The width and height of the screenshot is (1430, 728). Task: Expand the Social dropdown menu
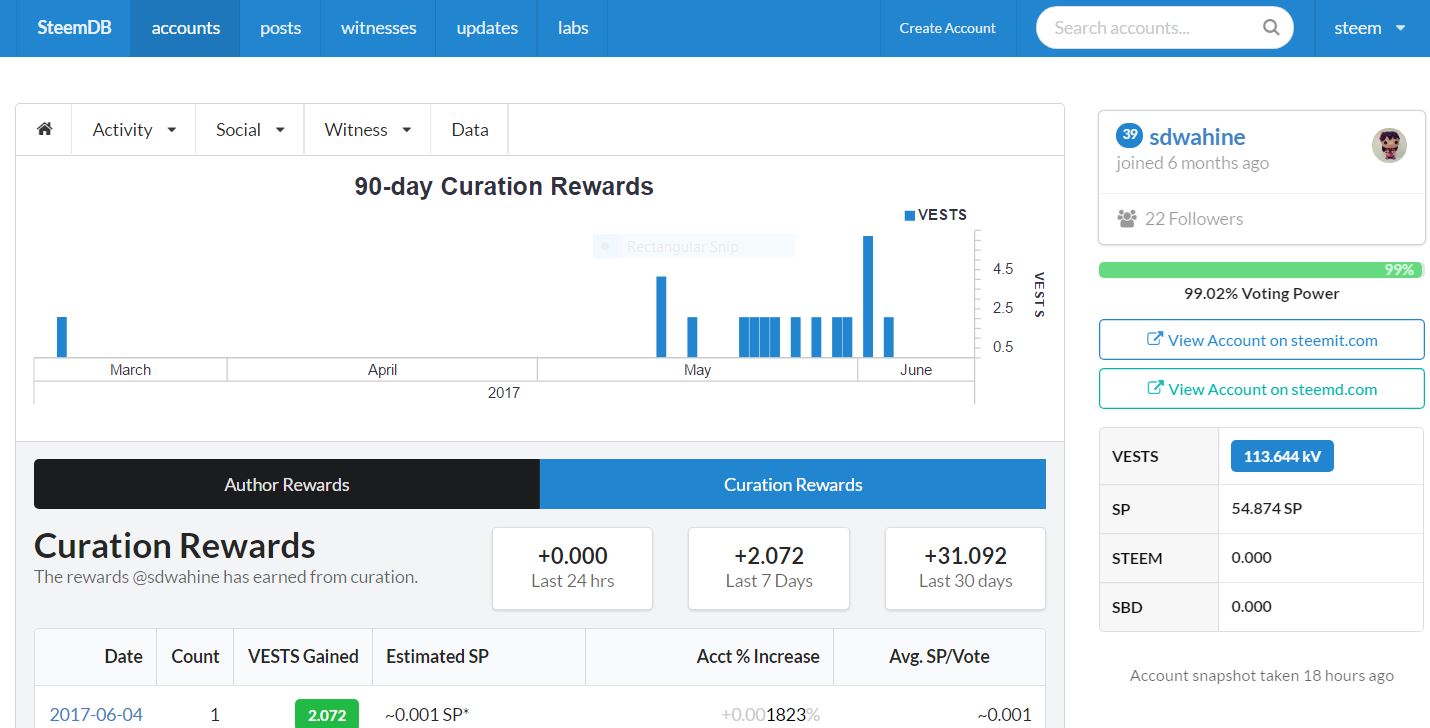click(x=250, y=130)
